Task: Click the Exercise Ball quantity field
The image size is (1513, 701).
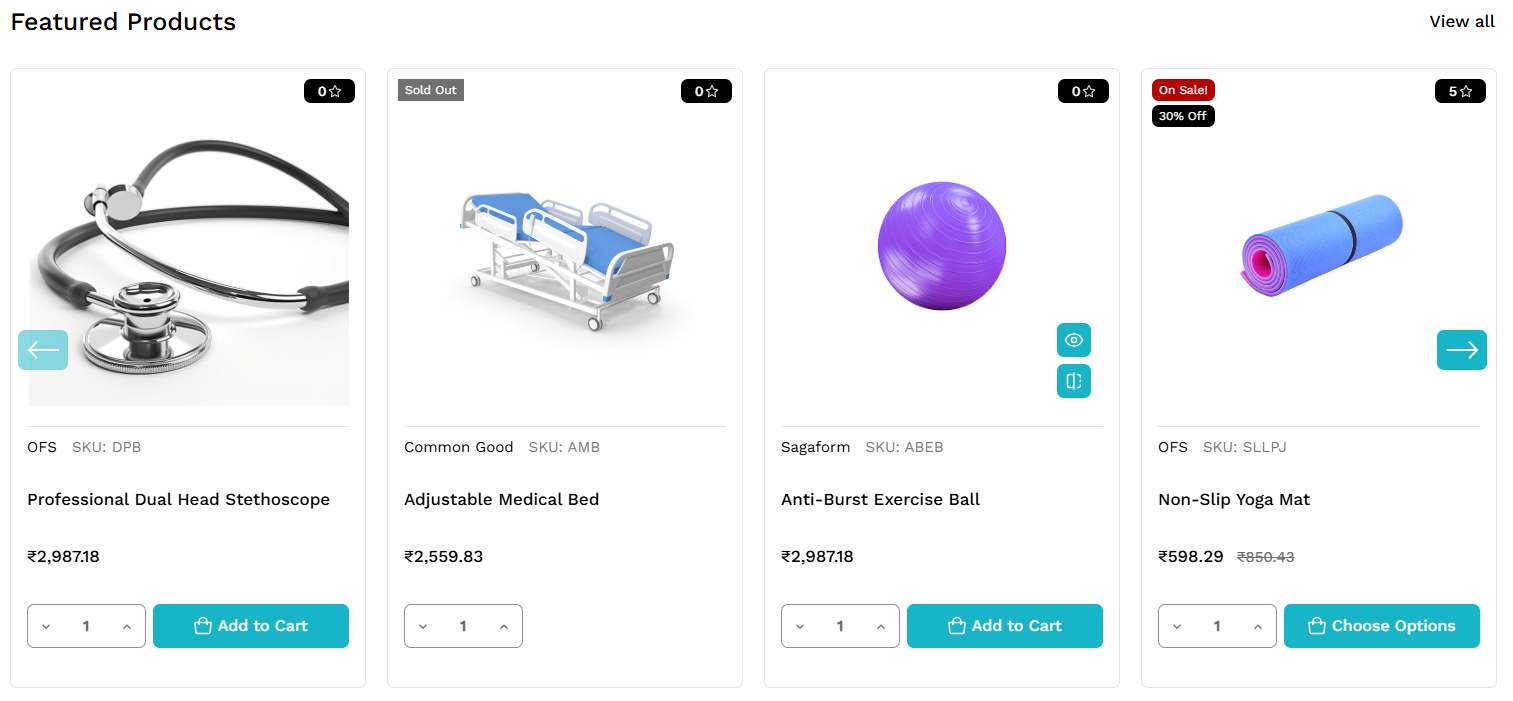Action: pos(840,626)
